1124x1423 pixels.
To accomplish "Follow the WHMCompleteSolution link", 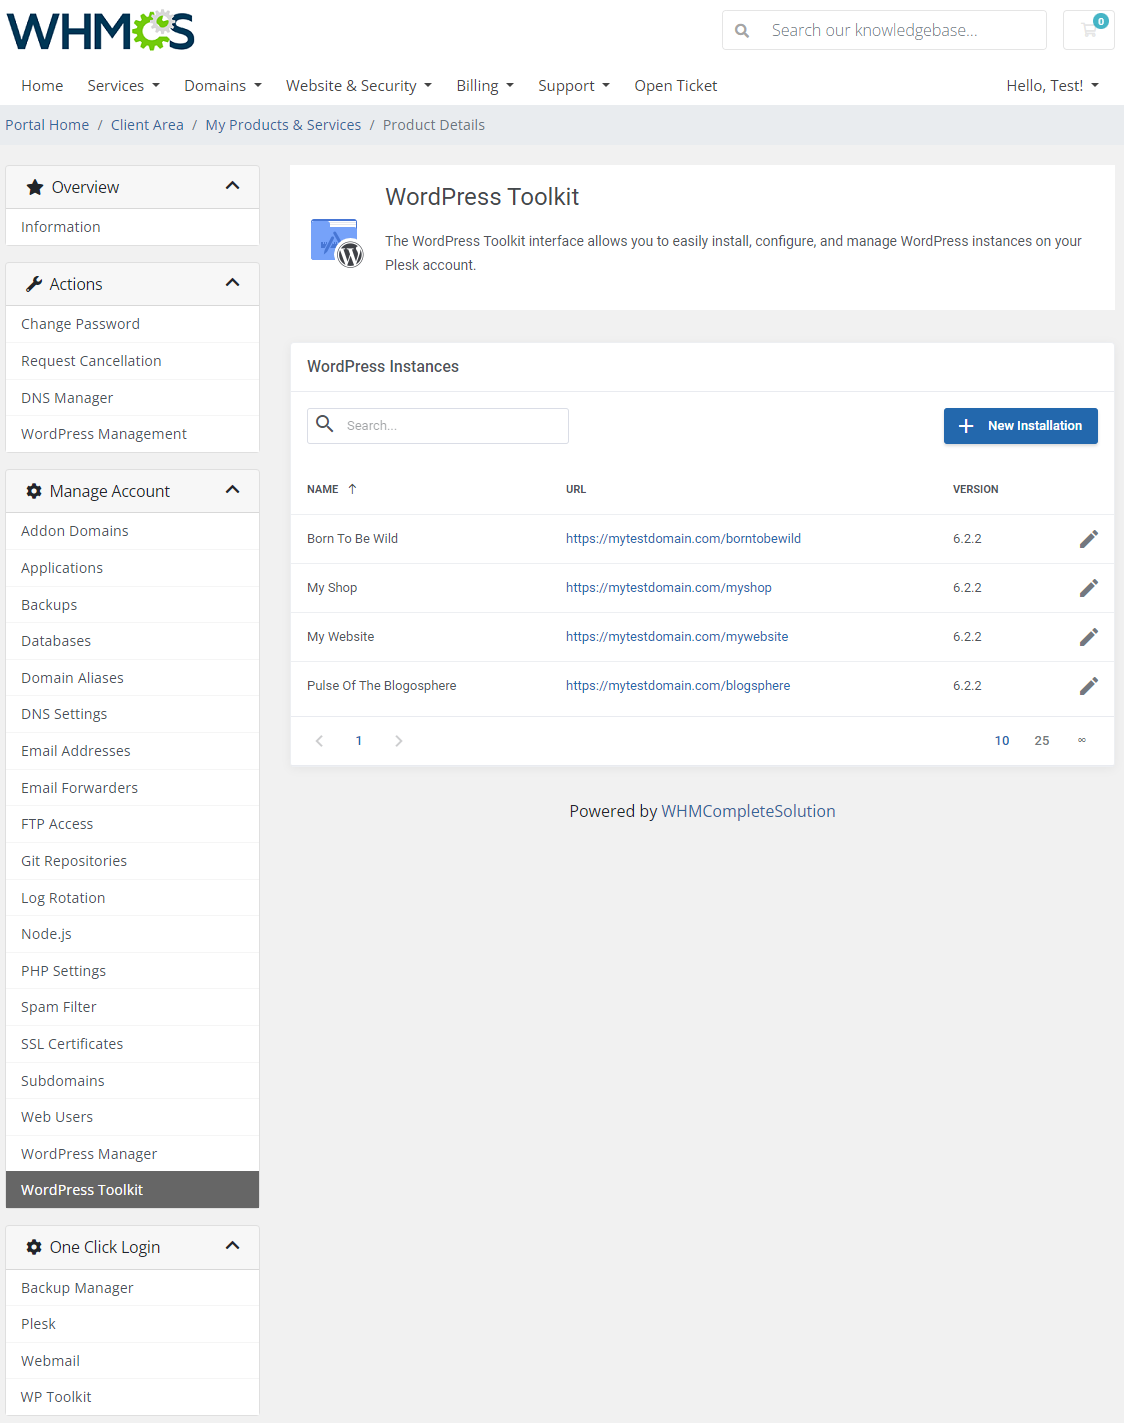I will pos(748,811).
